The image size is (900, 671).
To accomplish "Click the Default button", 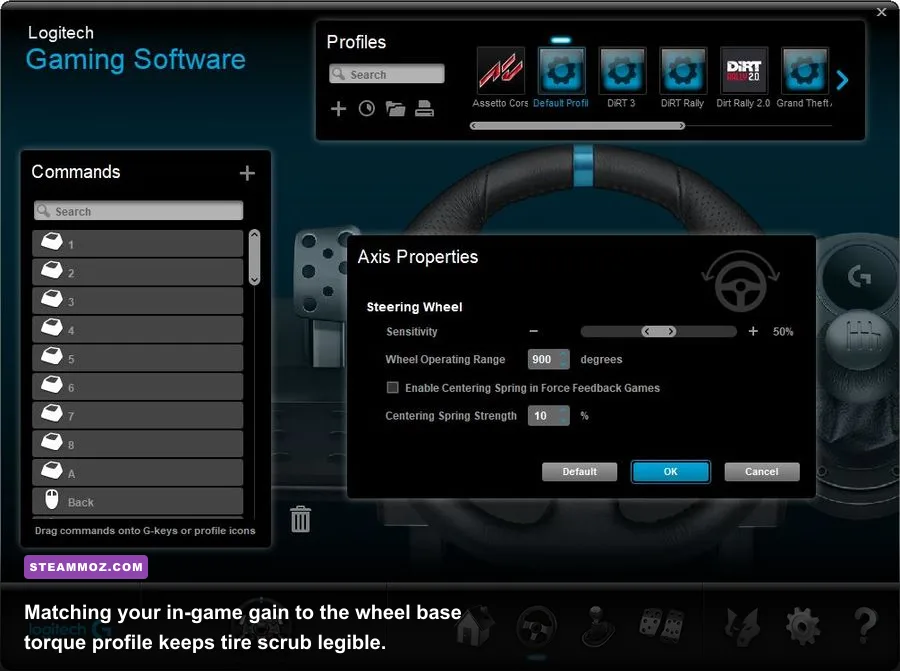I will tap(579, 472).
